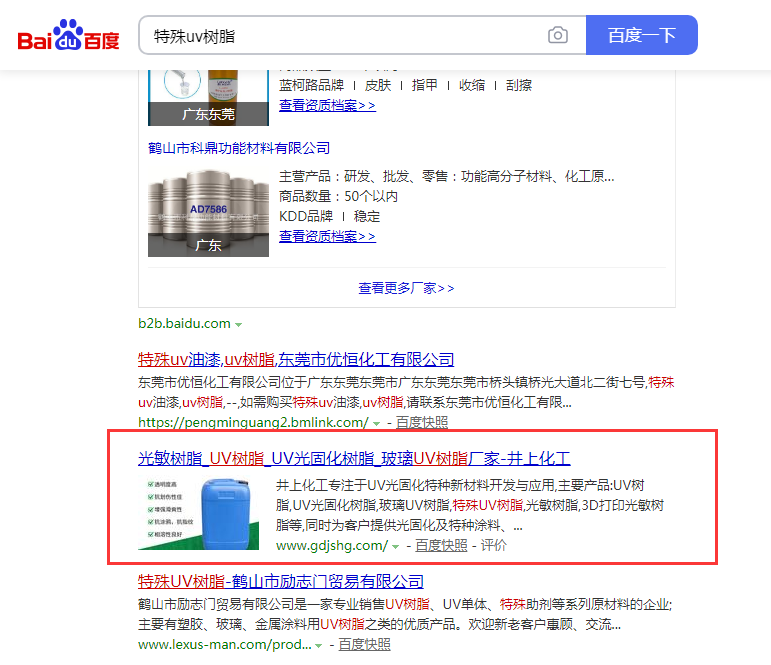Expand the dropdown arrow after www.gdjshg.com
Image resolution: width=771 pixels, height=665 pixels.
click(396, 546)
